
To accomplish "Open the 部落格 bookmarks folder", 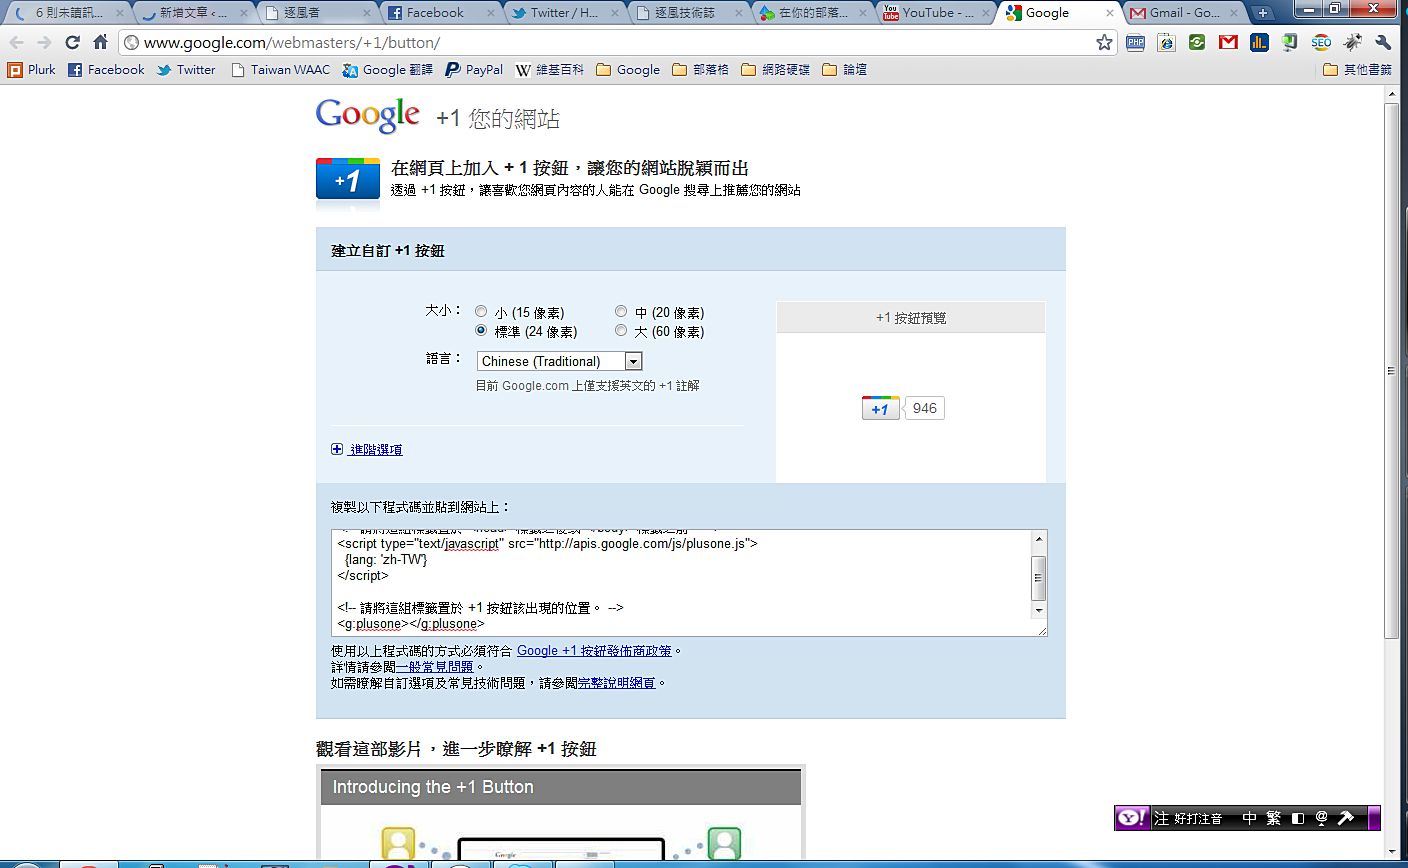I will click(701, 70).
